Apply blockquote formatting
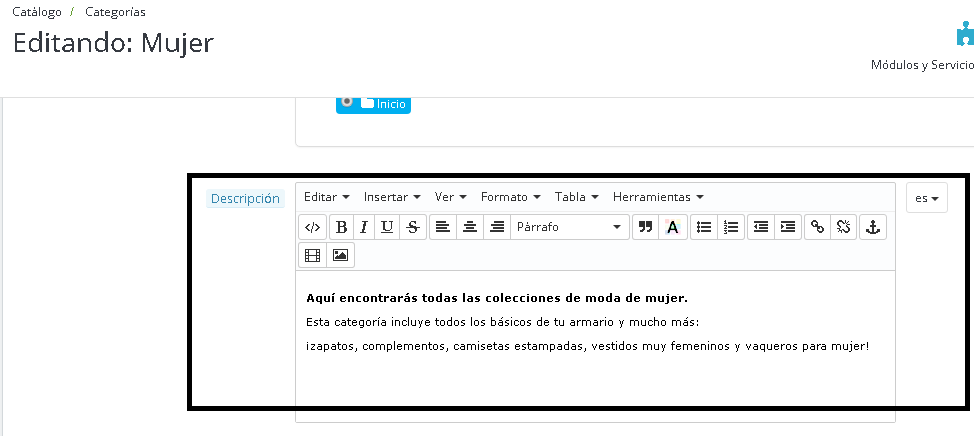The width and height of the screenshot is (974, 436). click(646, 227)
